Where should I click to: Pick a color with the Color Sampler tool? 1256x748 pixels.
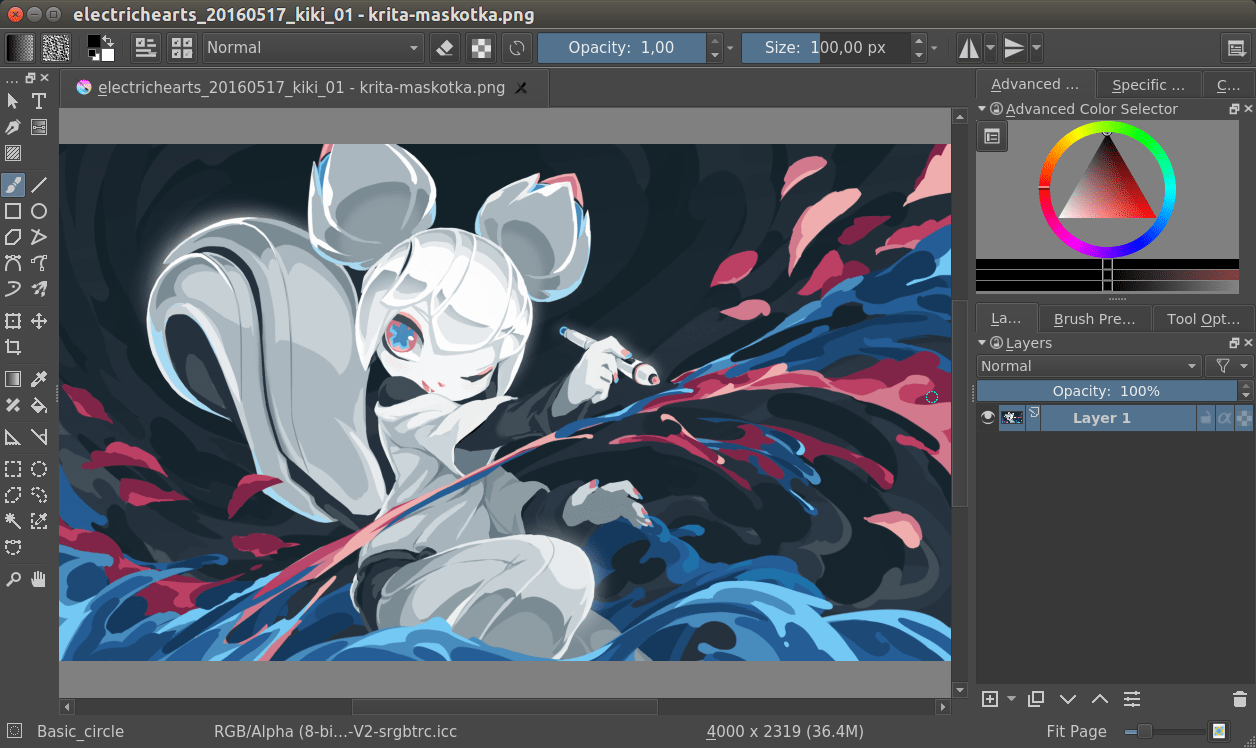click(x=38, y=379)
